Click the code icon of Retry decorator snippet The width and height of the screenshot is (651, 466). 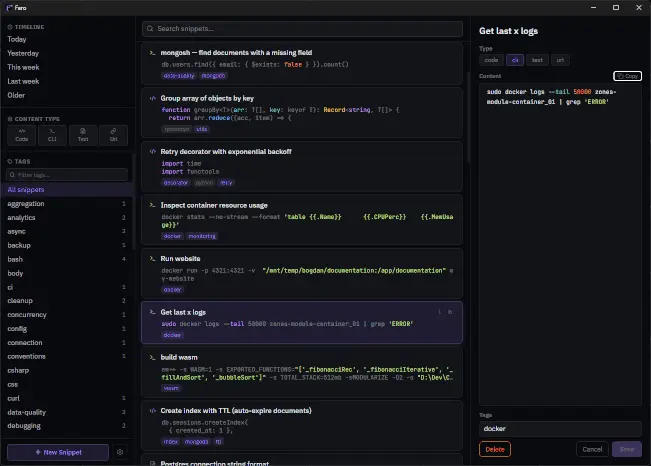[152, 152]
